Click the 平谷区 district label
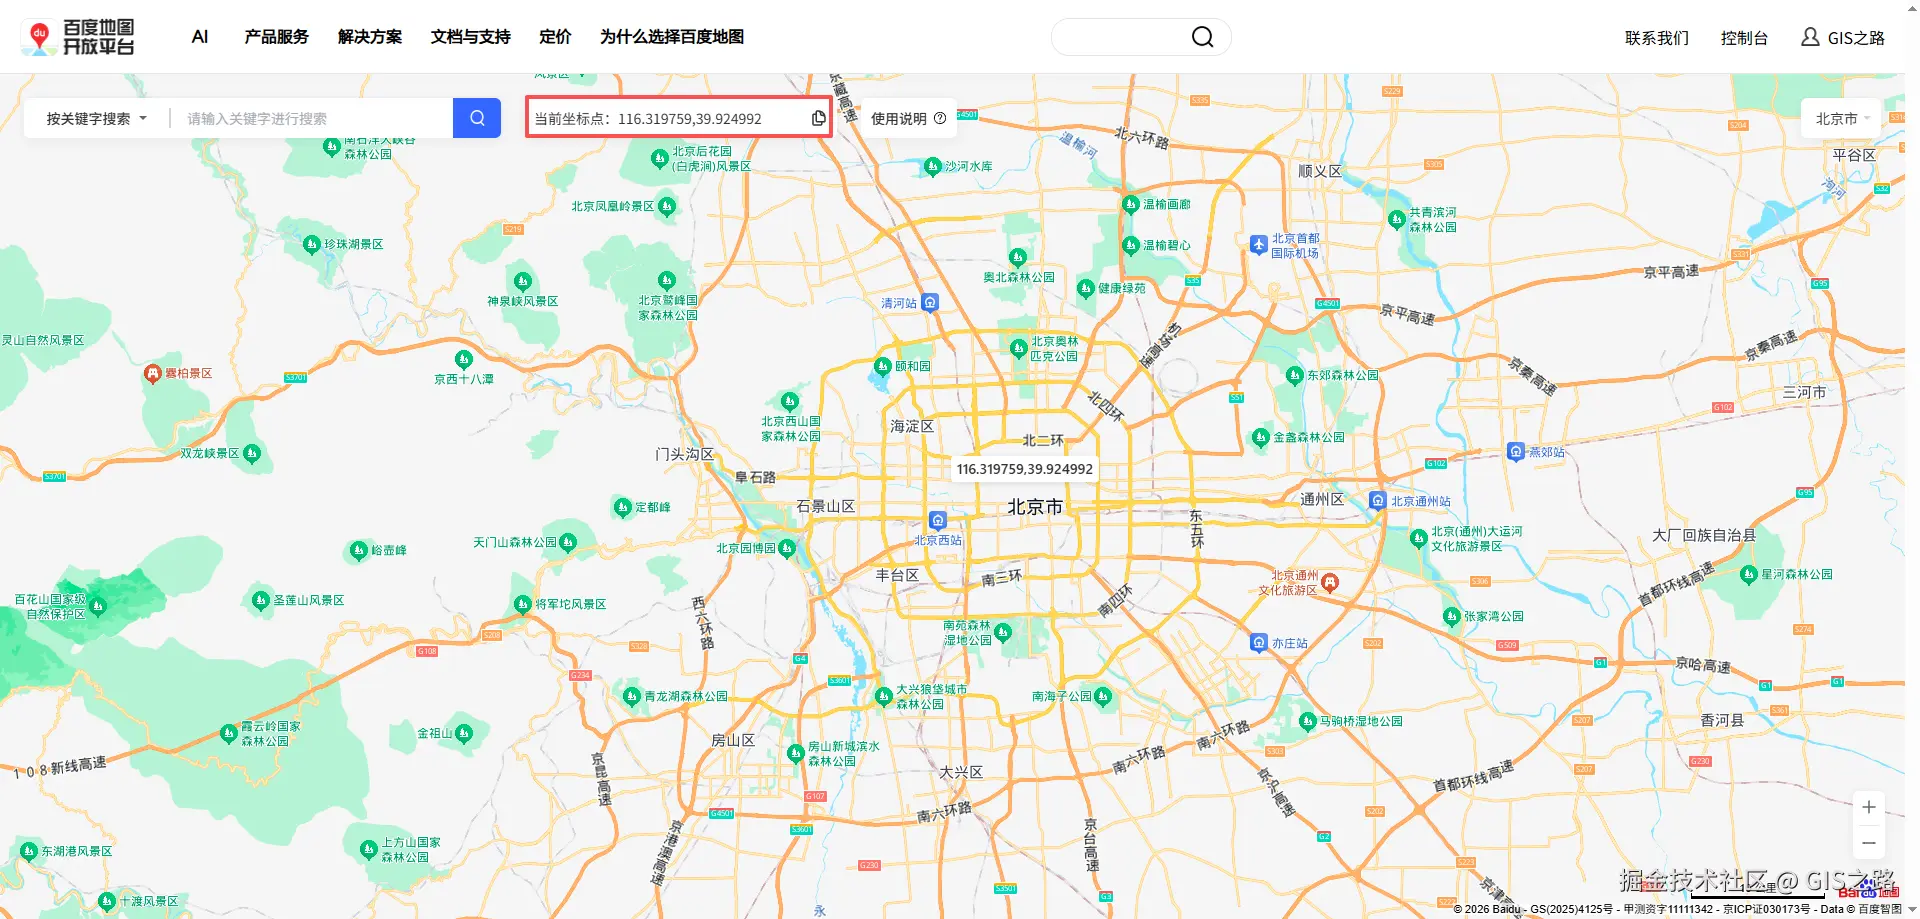Screen dimensions: 1920x919 click(x=1854, y=155)
